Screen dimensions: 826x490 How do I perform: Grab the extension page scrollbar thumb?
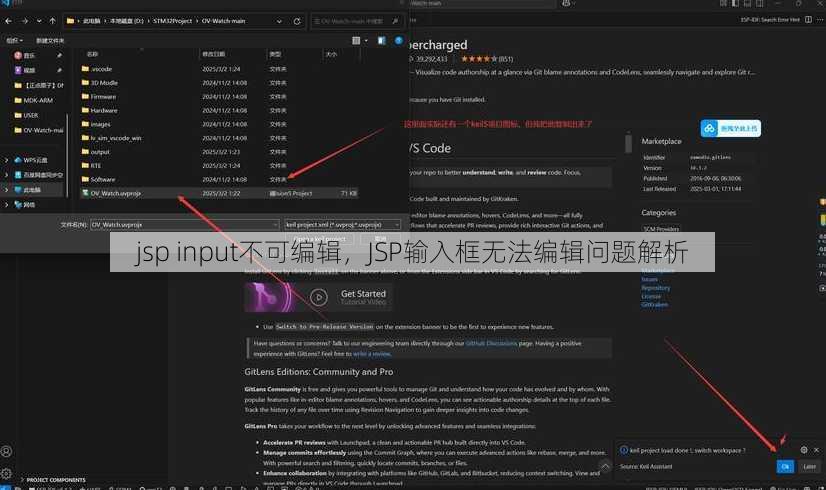click(628, 143)
